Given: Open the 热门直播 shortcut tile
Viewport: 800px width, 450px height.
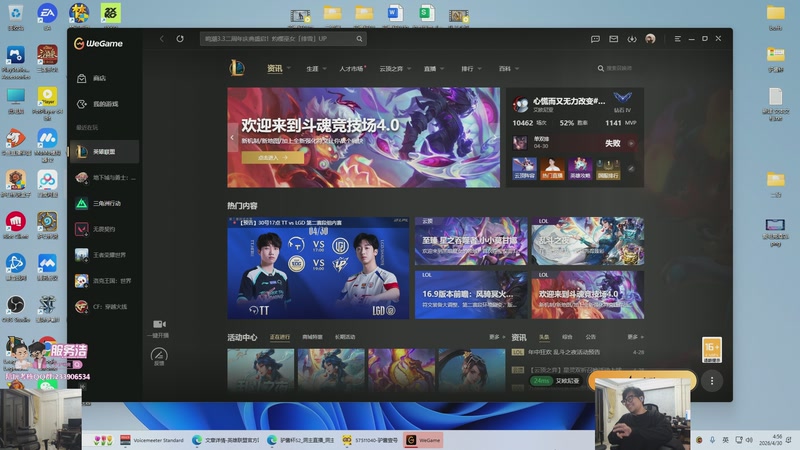Looking at the screenshot, I should [552, 168].
